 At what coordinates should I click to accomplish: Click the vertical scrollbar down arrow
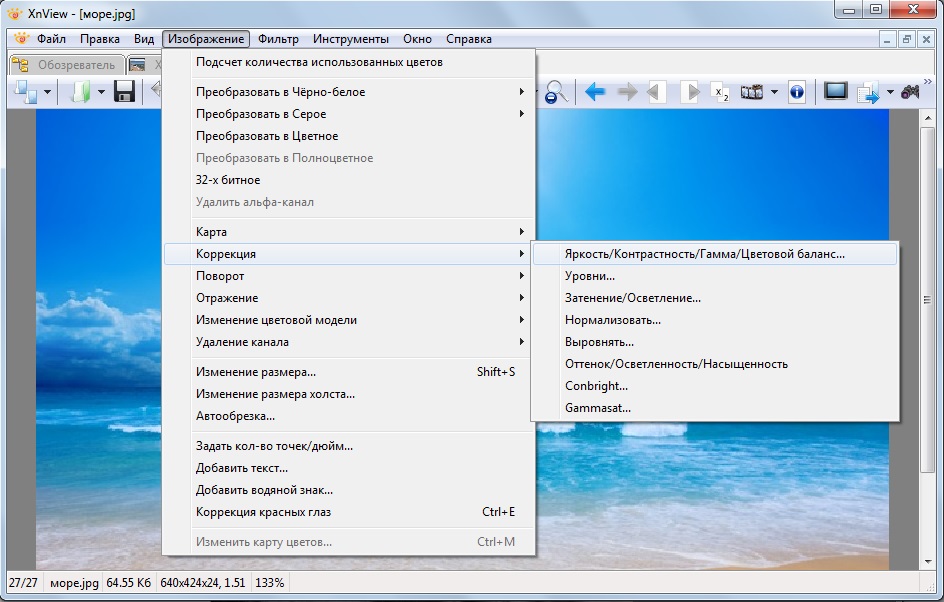928,562
